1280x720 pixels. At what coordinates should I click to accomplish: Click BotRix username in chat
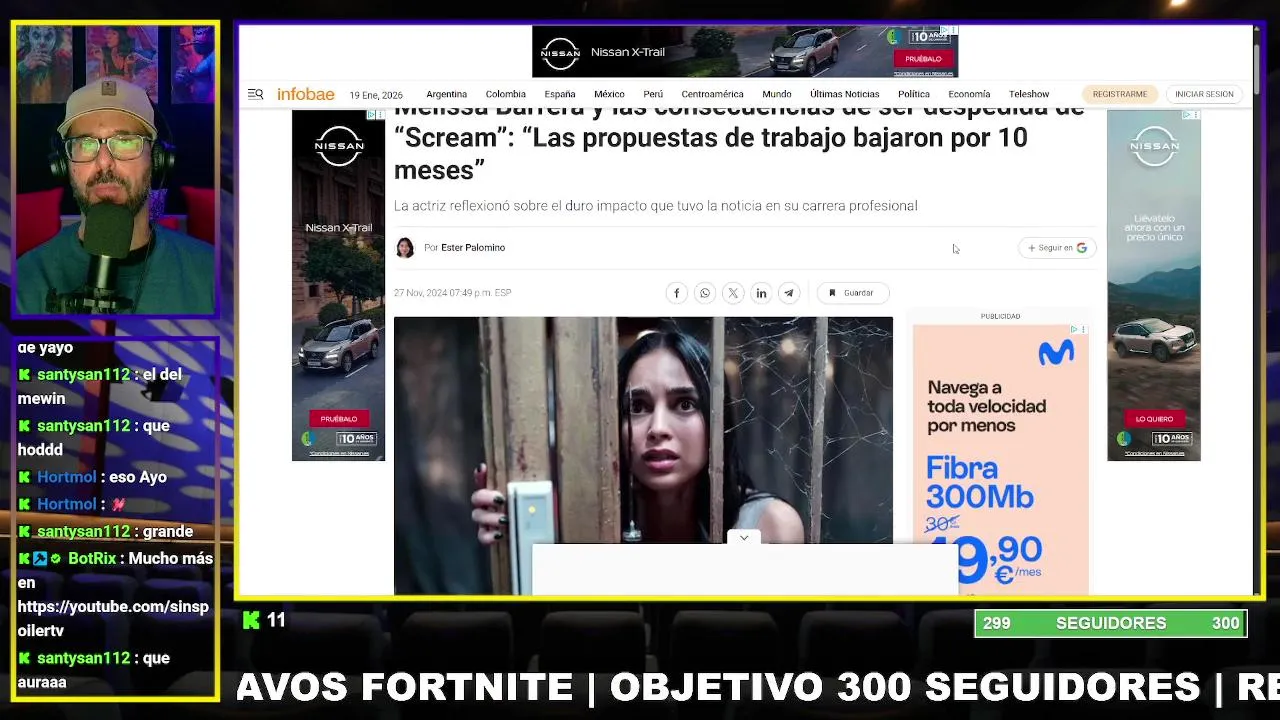(x=92, y=559)
